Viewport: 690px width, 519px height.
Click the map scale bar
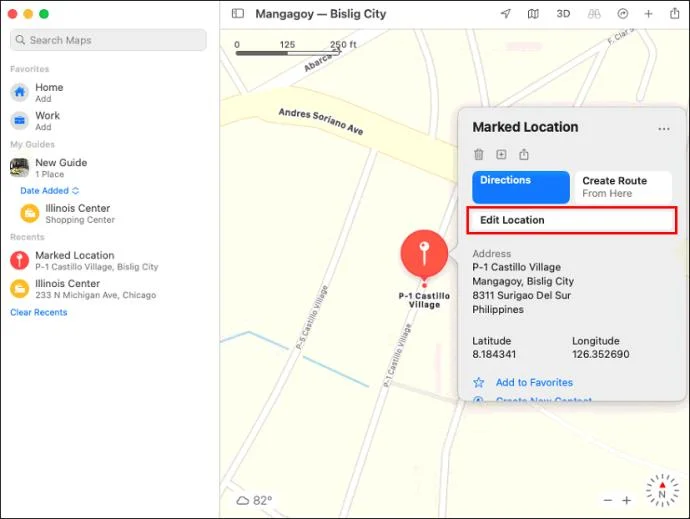[289, 53]
